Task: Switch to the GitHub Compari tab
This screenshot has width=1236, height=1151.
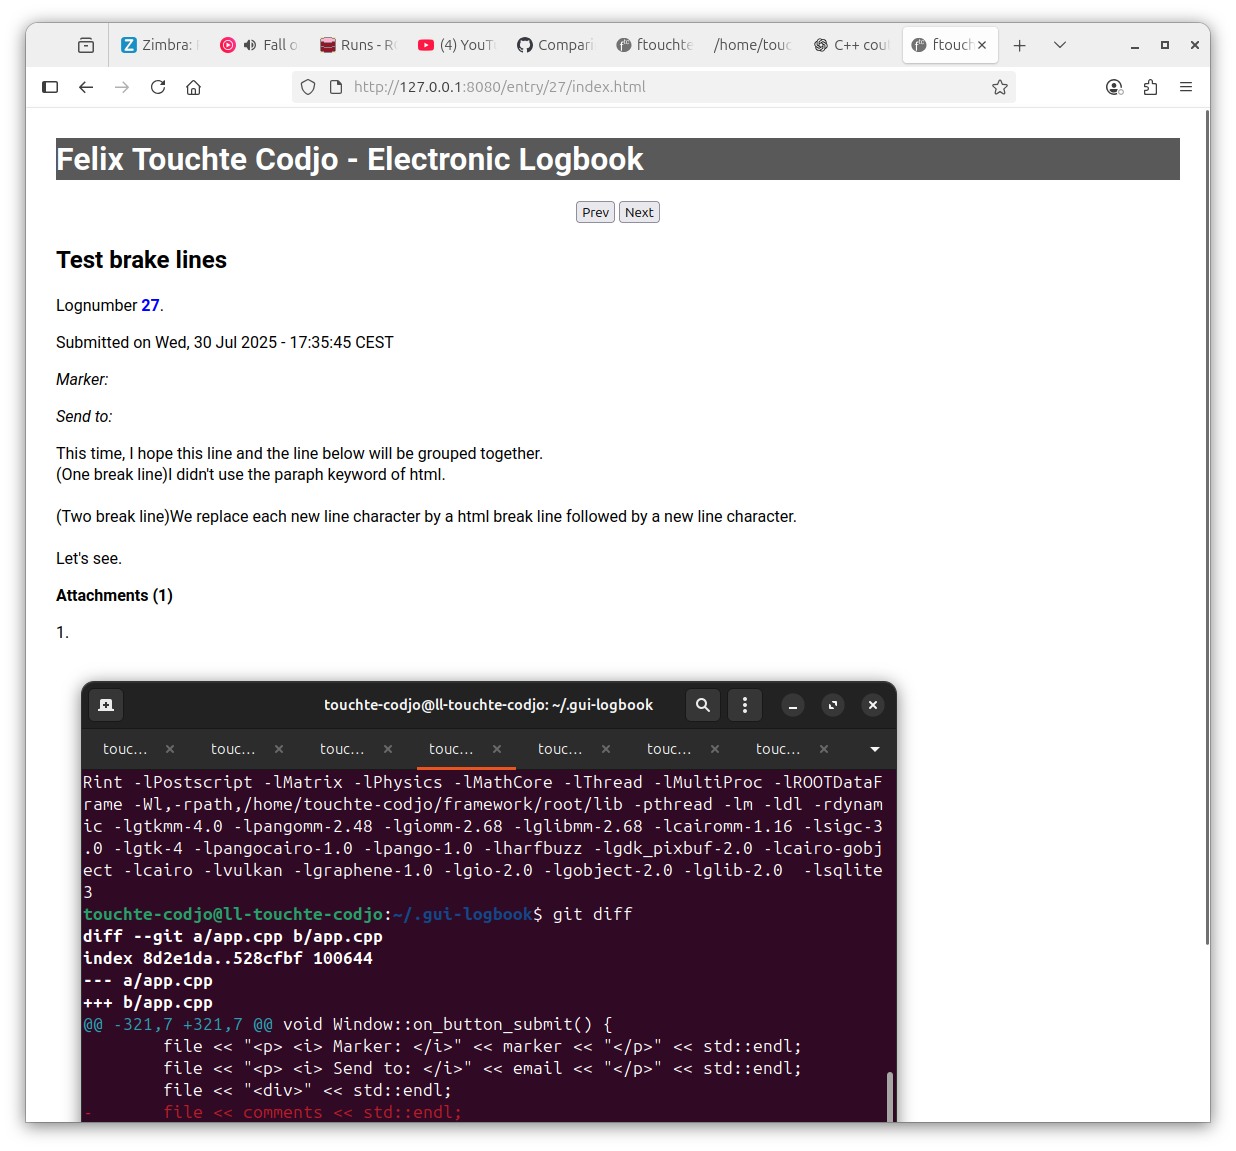Action: coord(555,45)
